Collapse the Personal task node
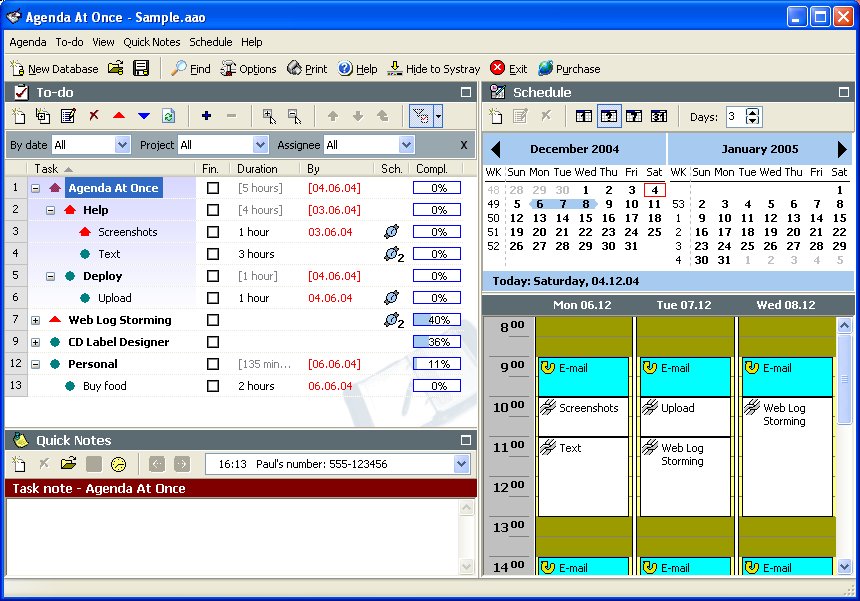860x601 pixels. (x=35, y=364)
